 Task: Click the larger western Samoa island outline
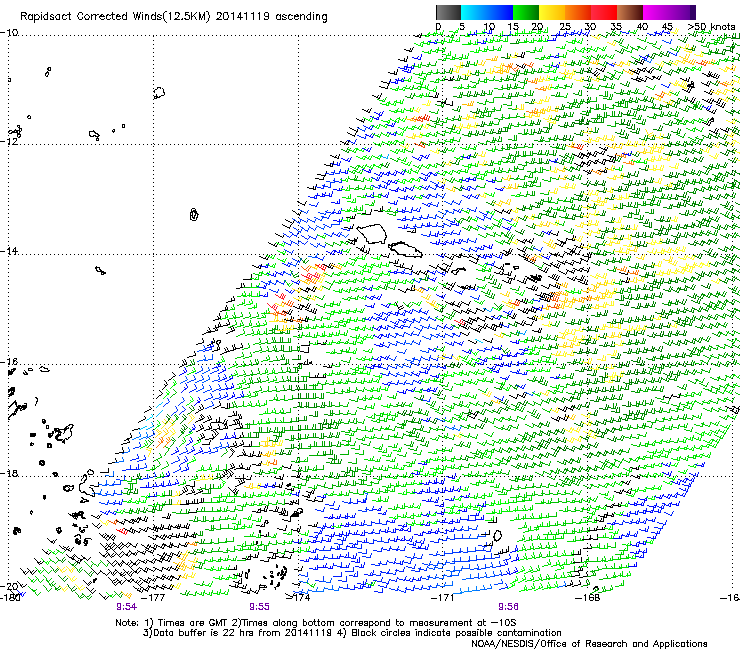(x=371, y=234)
